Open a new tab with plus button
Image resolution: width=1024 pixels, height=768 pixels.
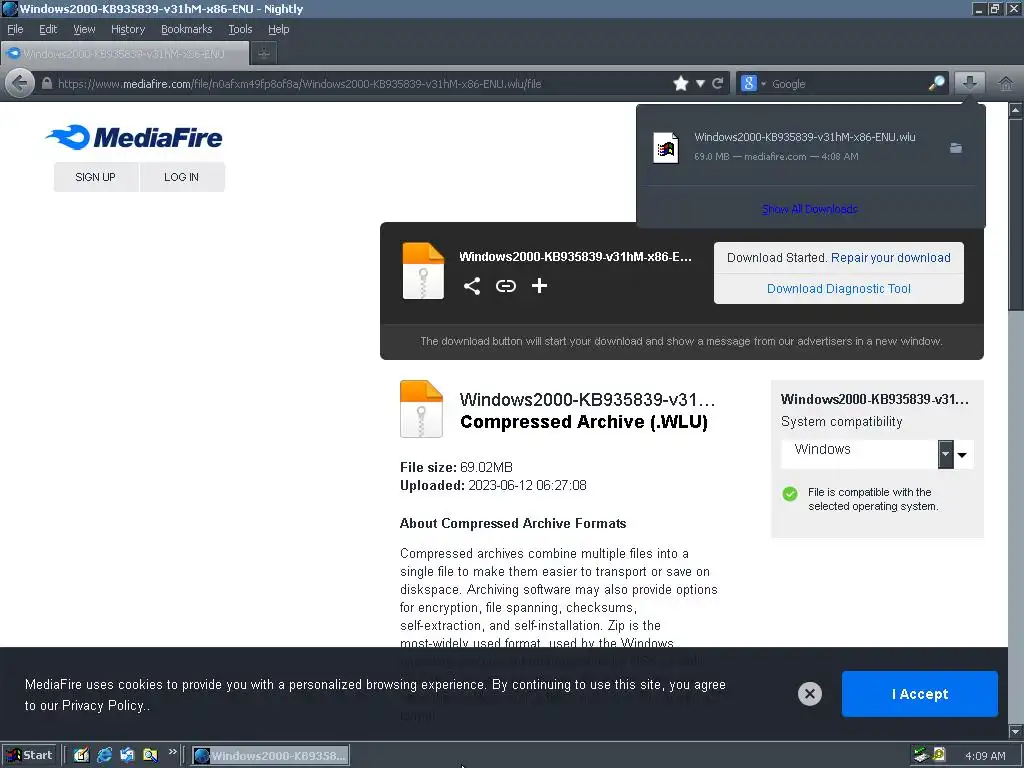point(264,54)
